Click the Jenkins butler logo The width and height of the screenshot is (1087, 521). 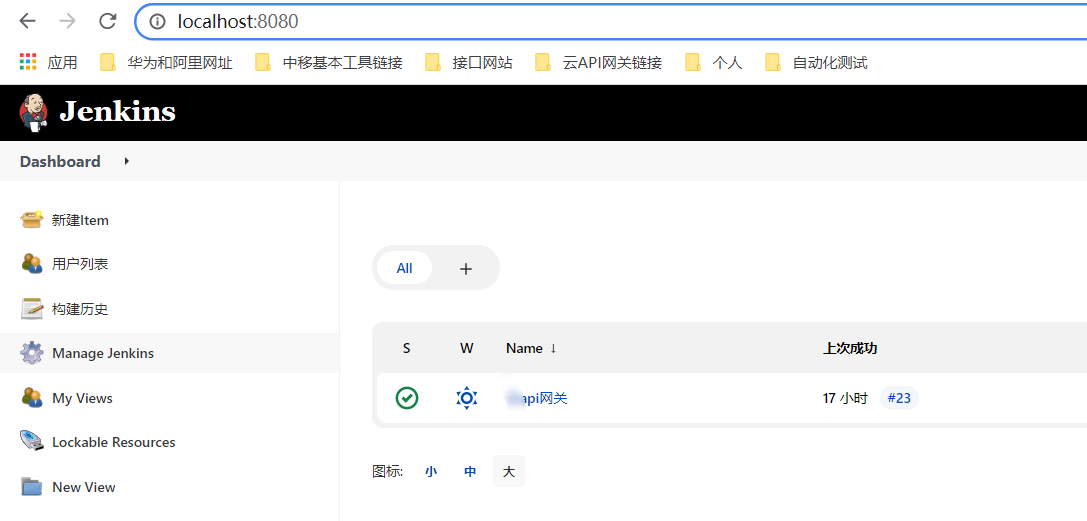tap(33, 112)
